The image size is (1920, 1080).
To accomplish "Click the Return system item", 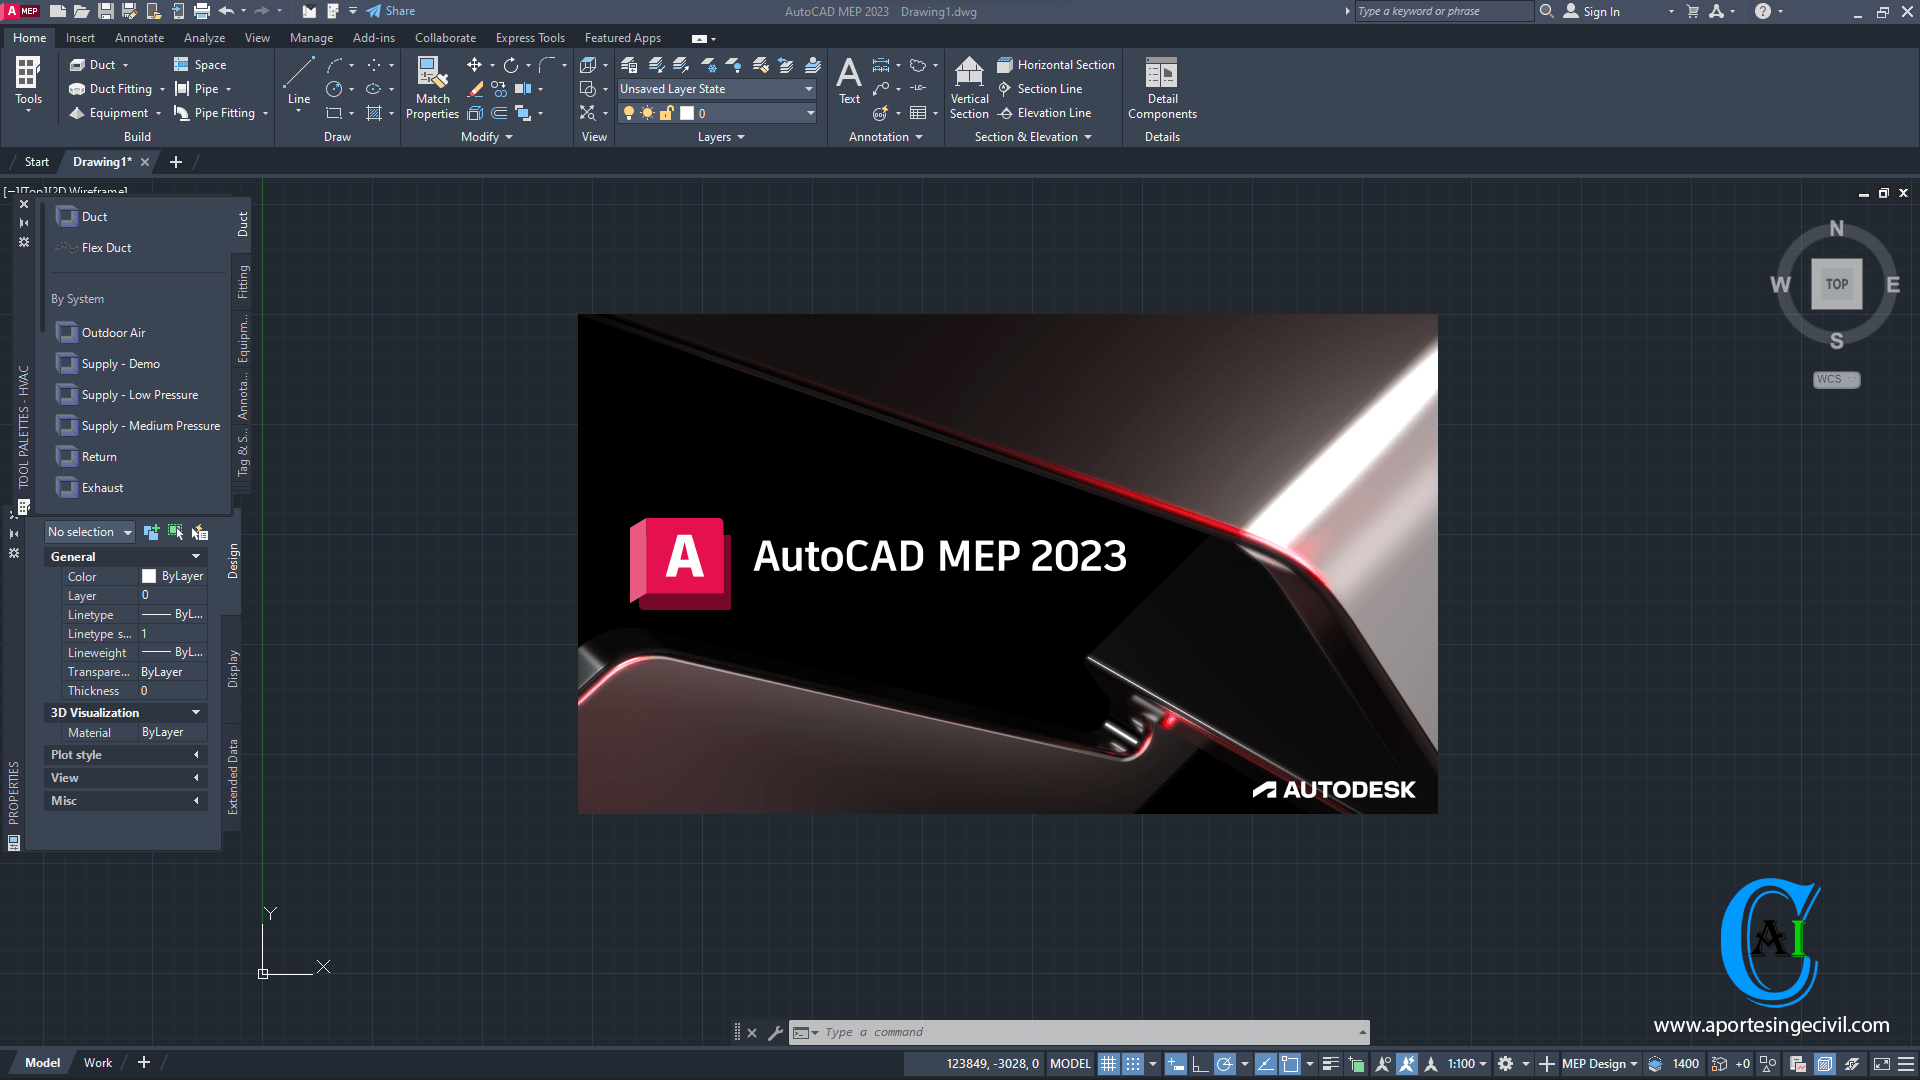I will click(x=99, y=456).
